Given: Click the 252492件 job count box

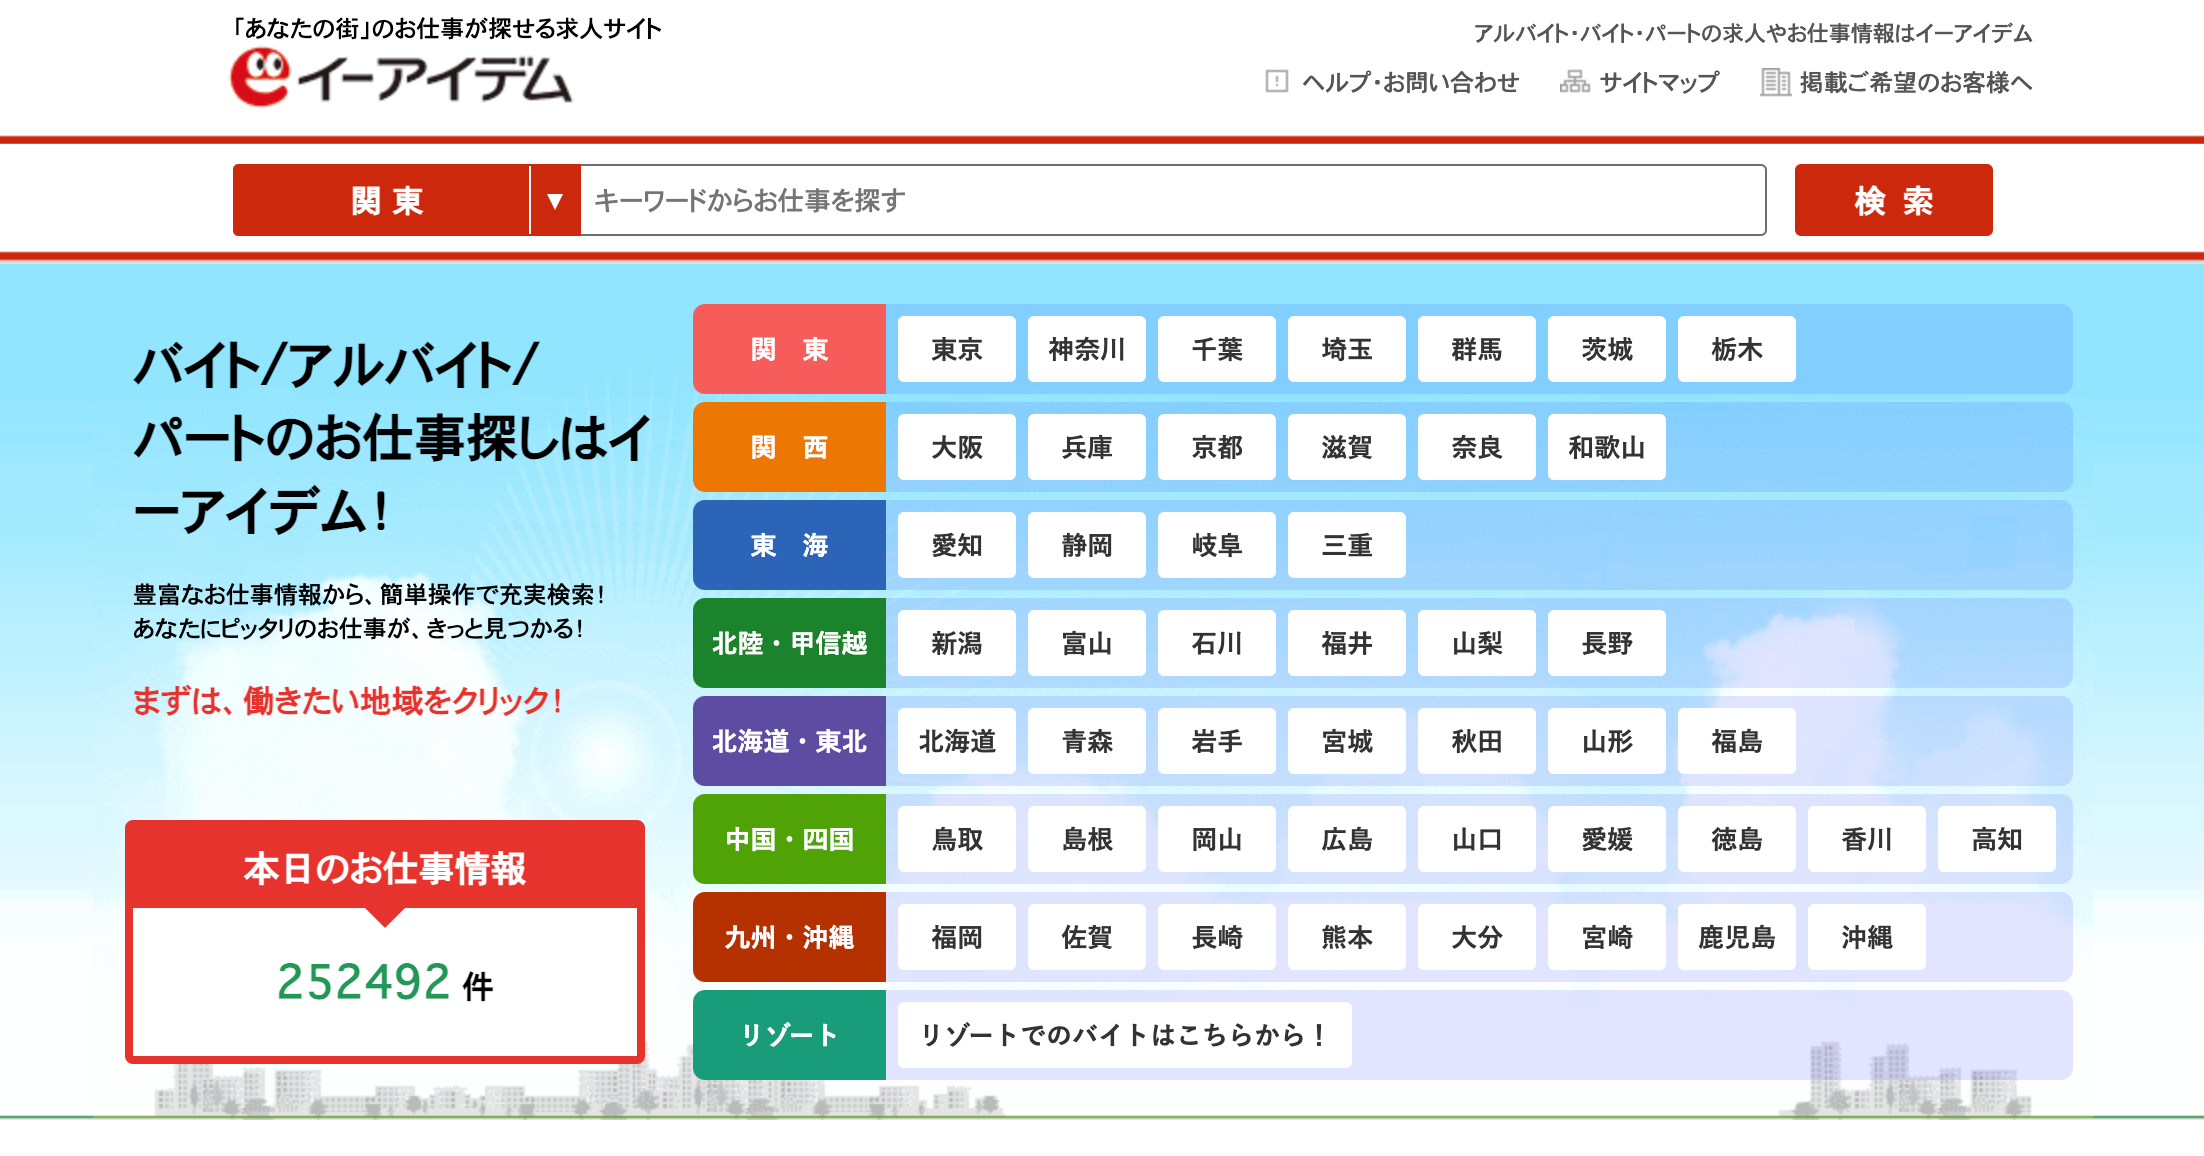Looking at the screenshot, I should click(385, 981).
